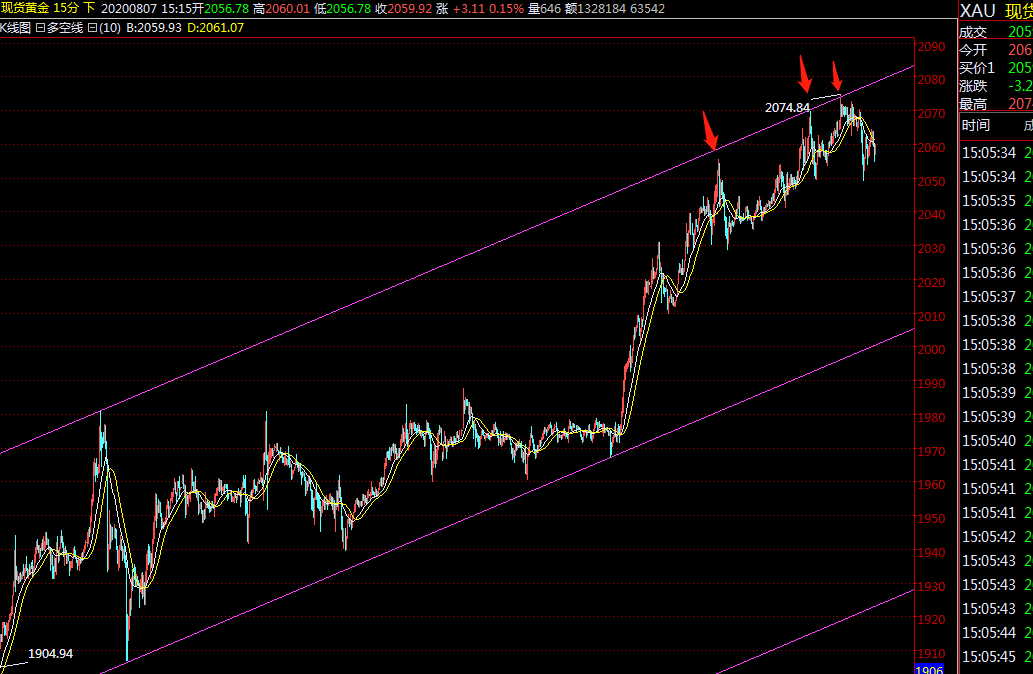Click the B:2059.93 indicator value
The image size is (1033, 674).
(154, 28)
